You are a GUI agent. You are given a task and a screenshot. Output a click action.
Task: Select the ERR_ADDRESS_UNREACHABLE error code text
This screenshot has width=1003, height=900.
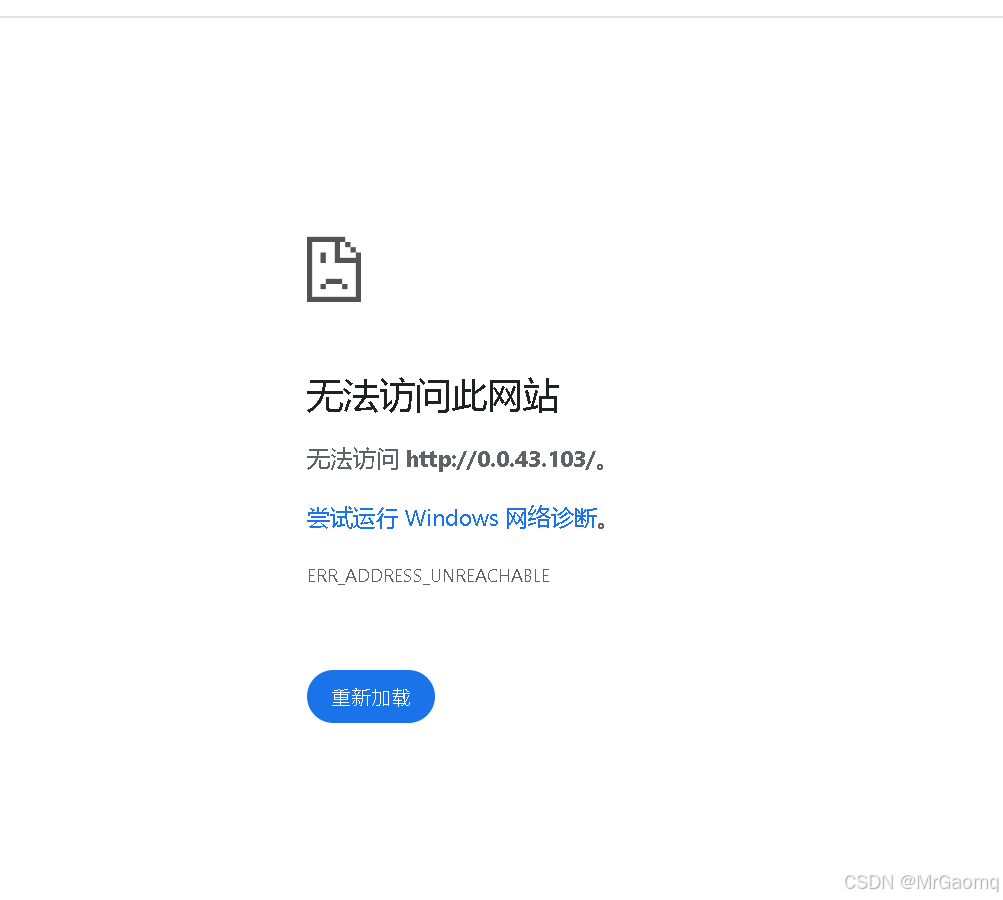(429, 576)
